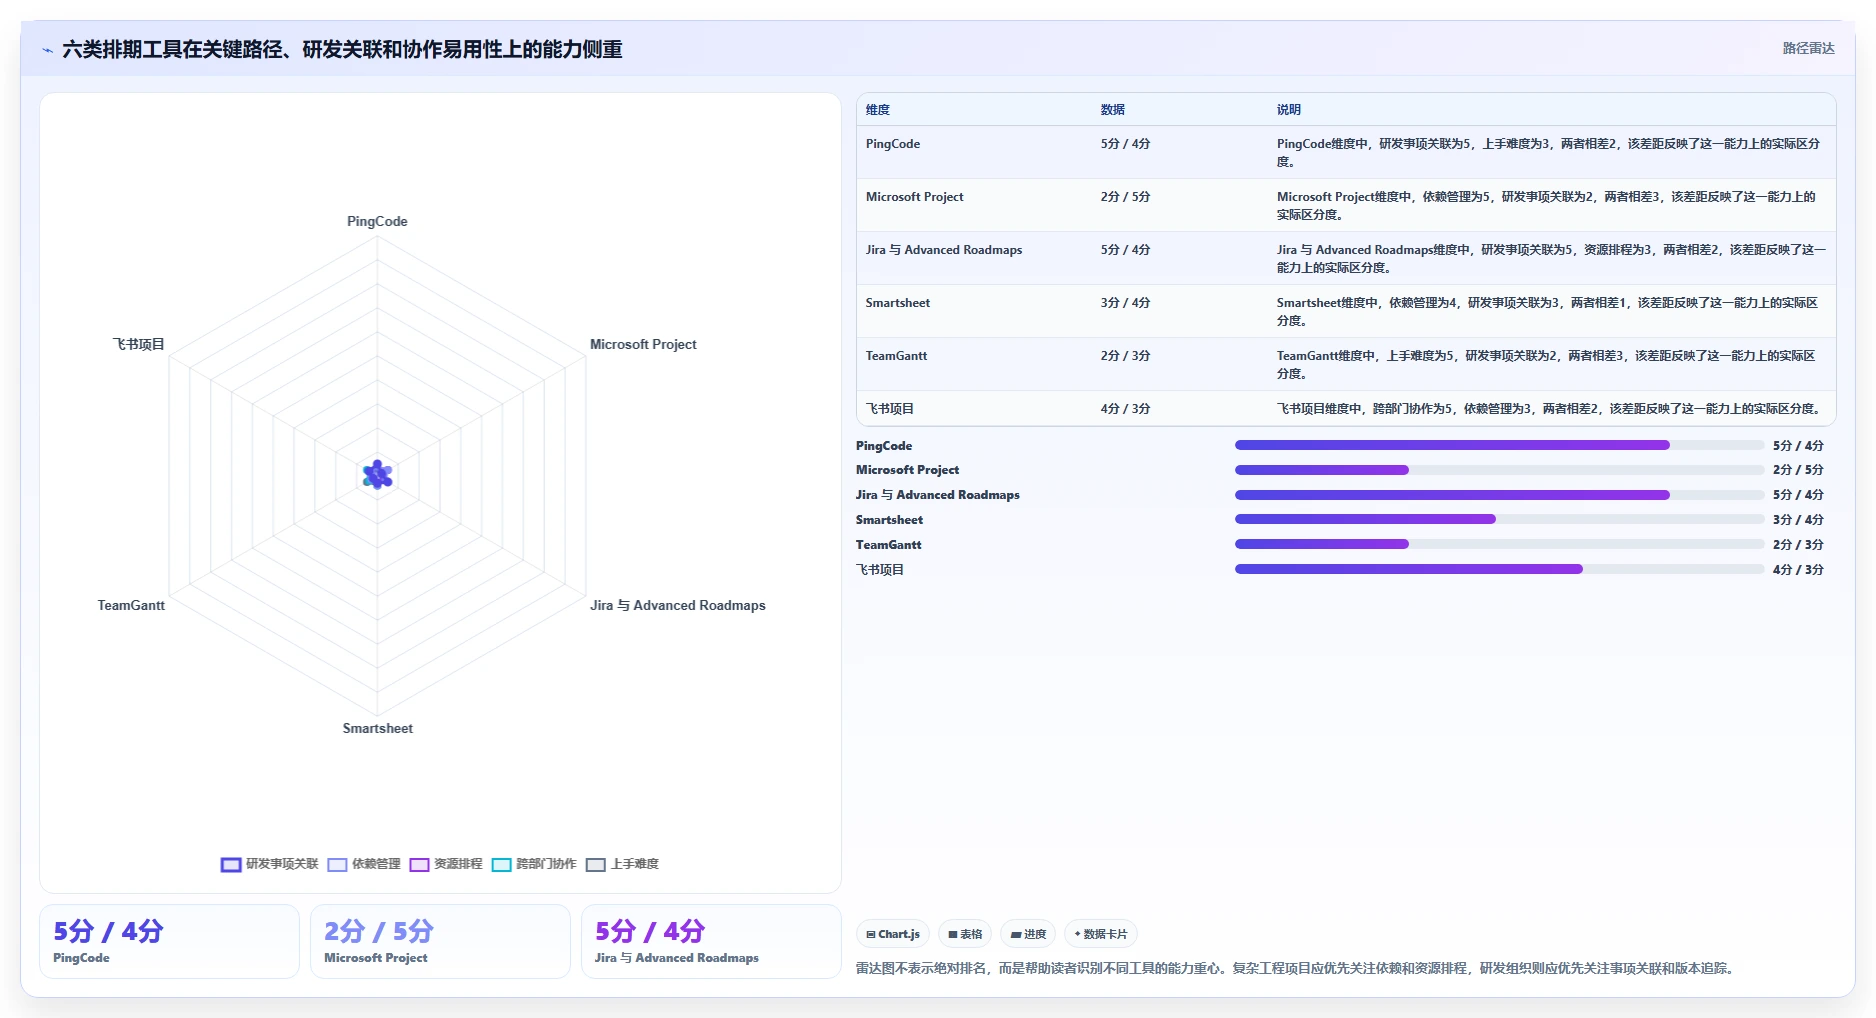The width and height of the screenshot is (1876, 1018).
Task: Click the 飞书项目 progress bar
Action: click(1499, 569)
